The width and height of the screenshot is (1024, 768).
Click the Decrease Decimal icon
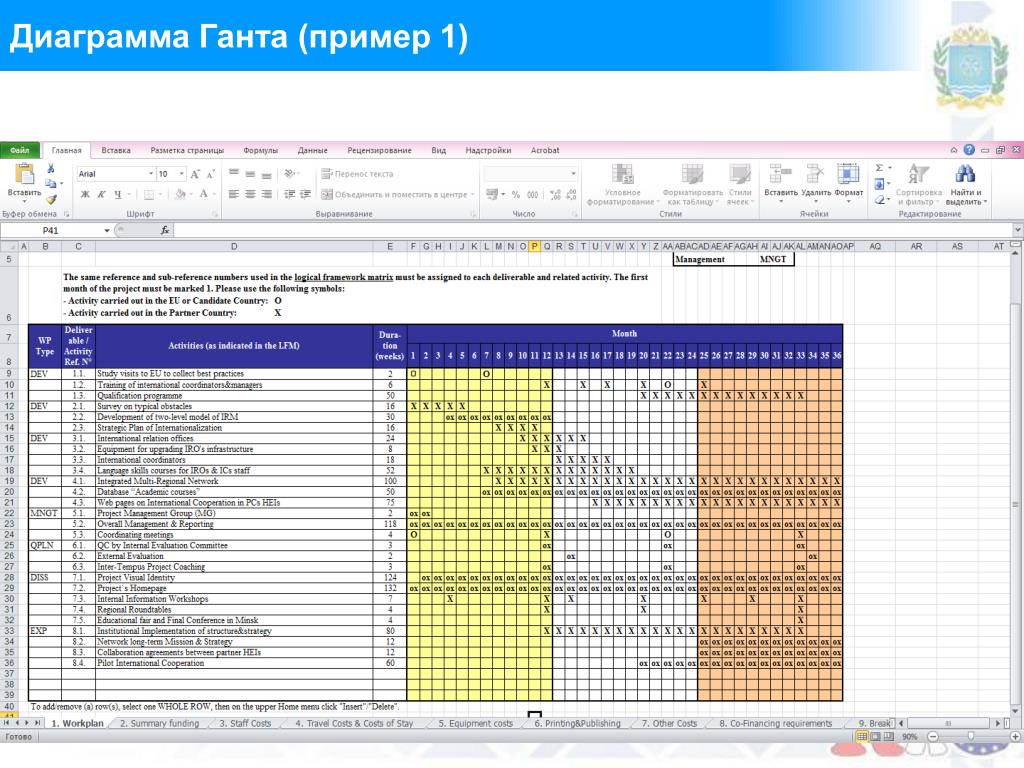[571, 195]
